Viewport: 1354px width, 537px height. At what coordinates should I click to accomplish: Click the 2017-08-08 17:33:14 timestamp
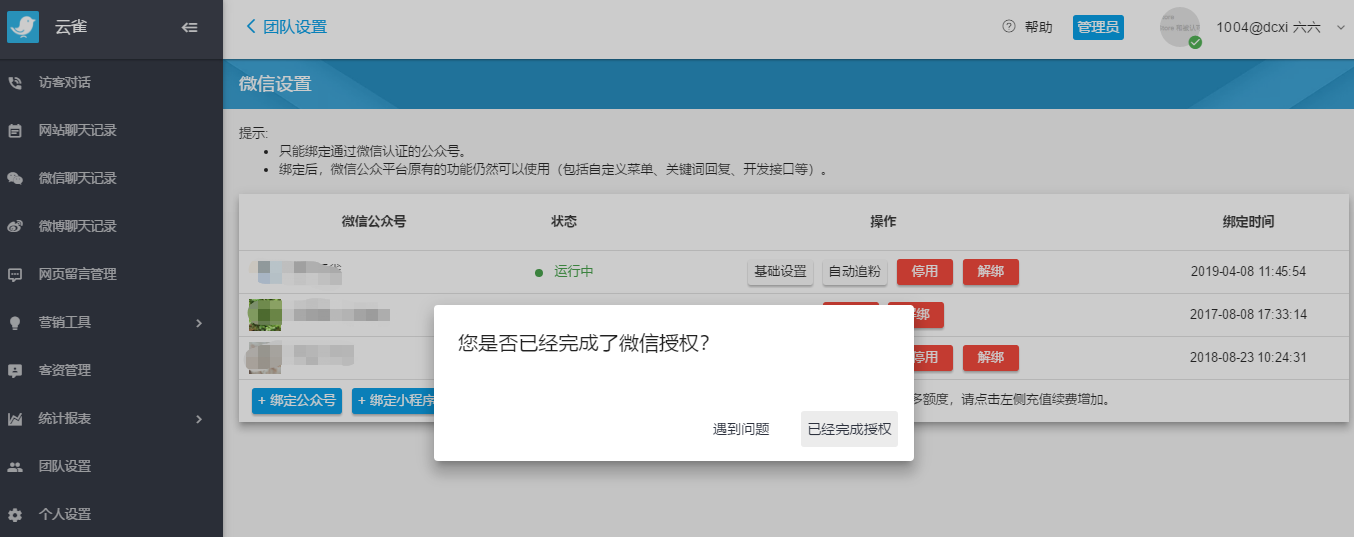(x=1248, y=314)
